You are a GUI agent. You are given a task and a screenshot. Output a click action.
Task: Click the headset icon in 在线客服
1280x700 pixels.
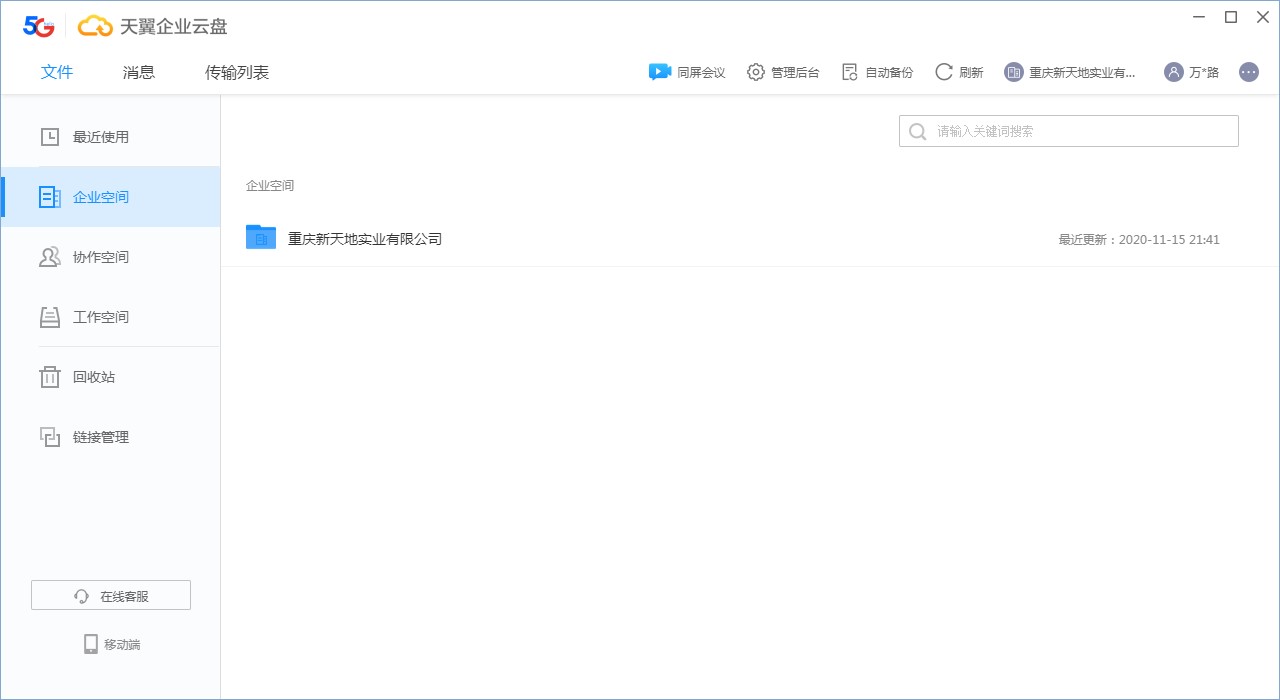pos(82,596)
